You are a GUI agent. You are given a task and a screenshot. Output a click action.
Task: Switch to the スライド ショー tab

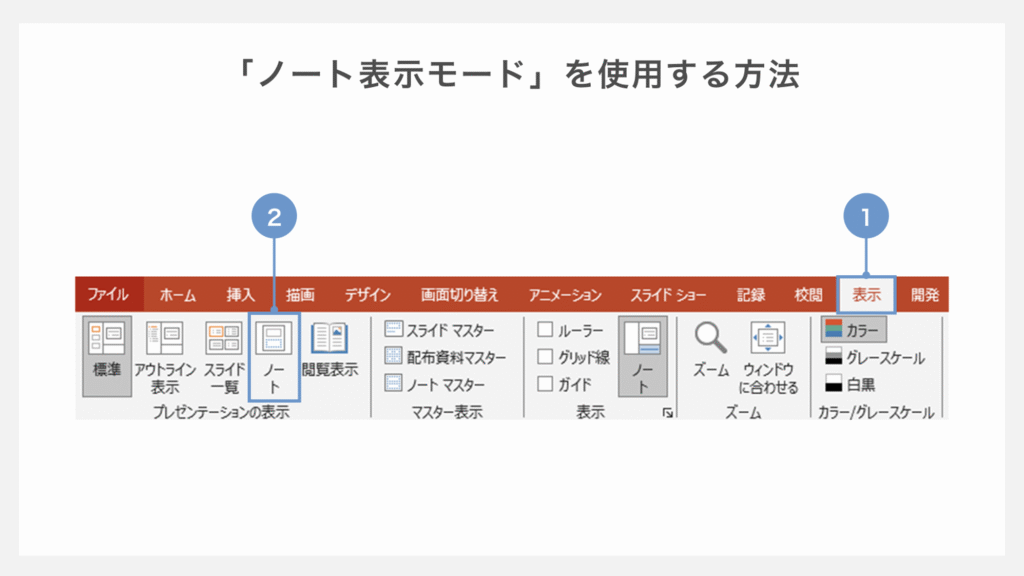(668, 295)
